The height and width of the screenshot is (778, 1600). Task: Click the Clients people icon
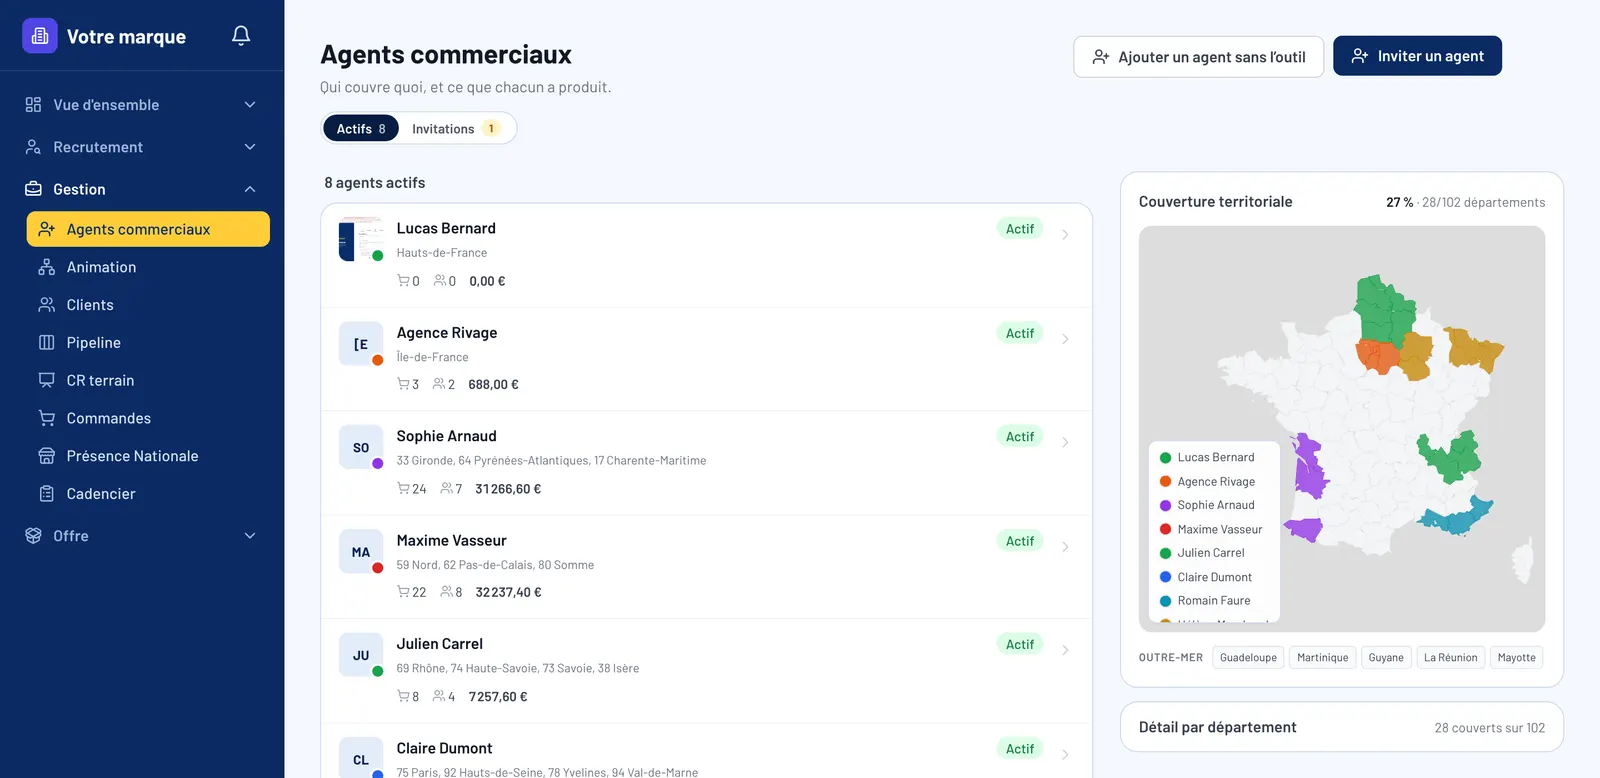46,305
